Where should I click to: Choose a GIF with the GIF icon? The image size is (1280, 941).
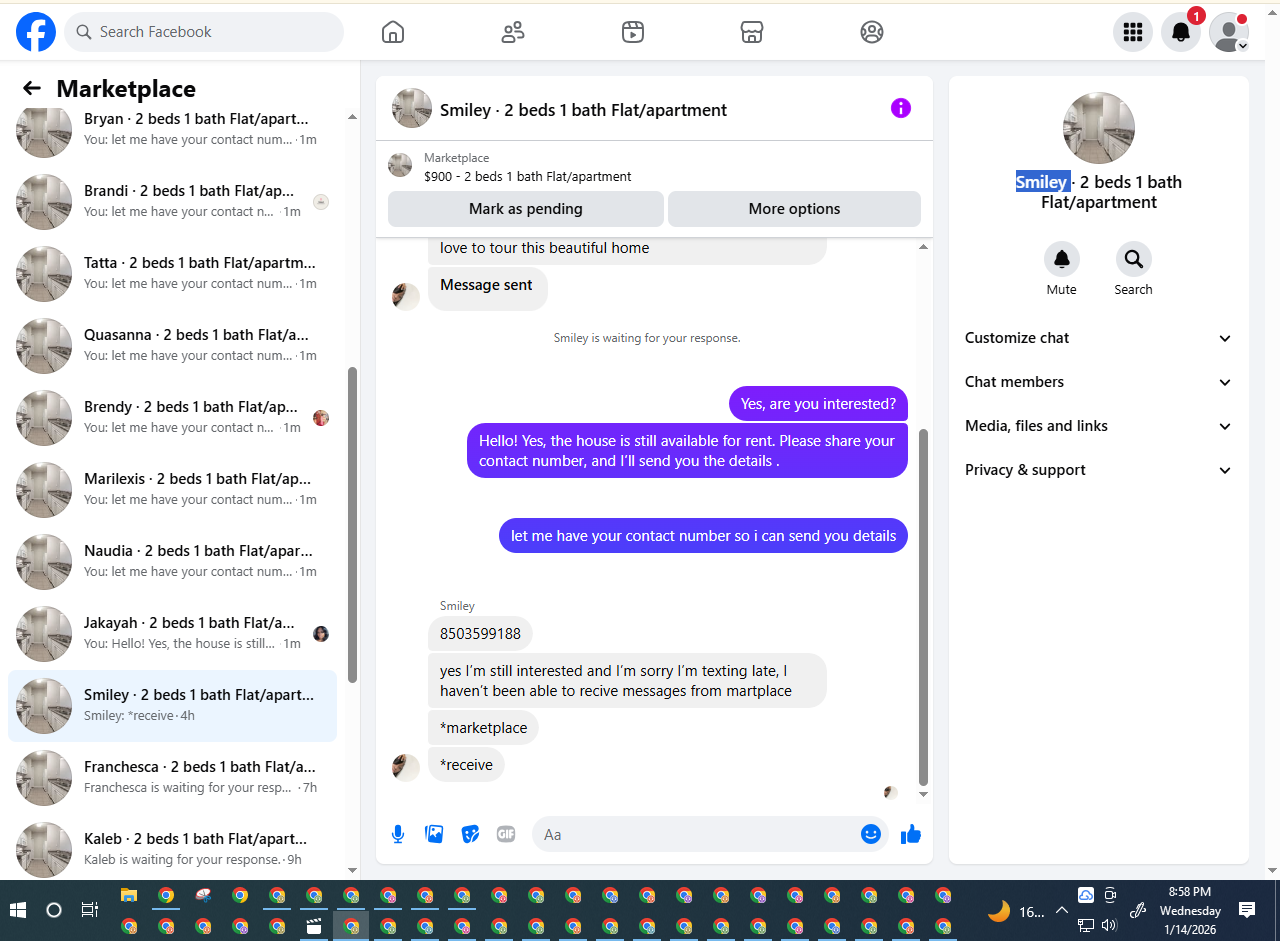click(x=506, y=834)
